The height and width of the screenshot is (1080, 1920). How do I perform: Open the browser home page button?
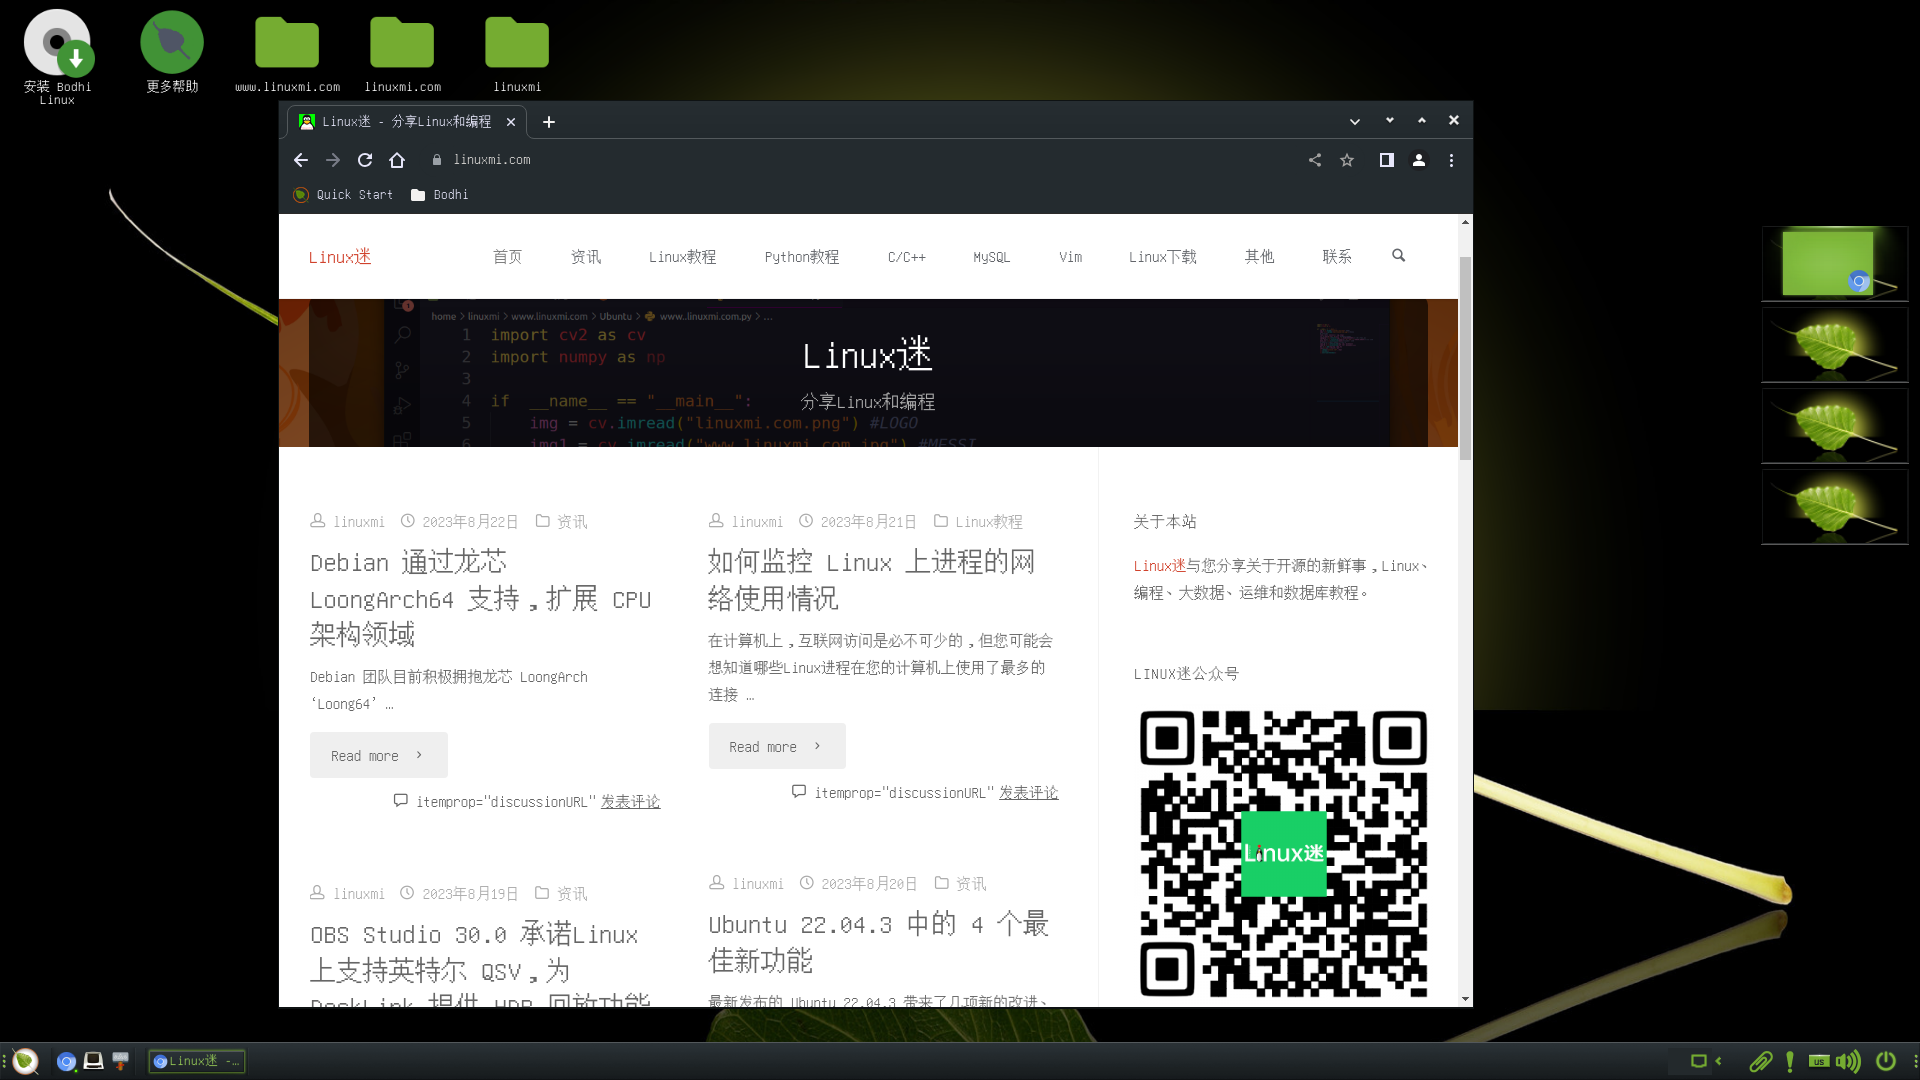click(397, 160)
